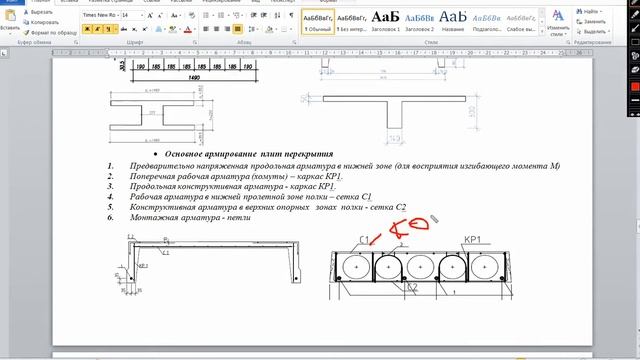Viewport: 640px width, 360px height.
Task: Open the text effects icon
Action: [x=159, y=29]
